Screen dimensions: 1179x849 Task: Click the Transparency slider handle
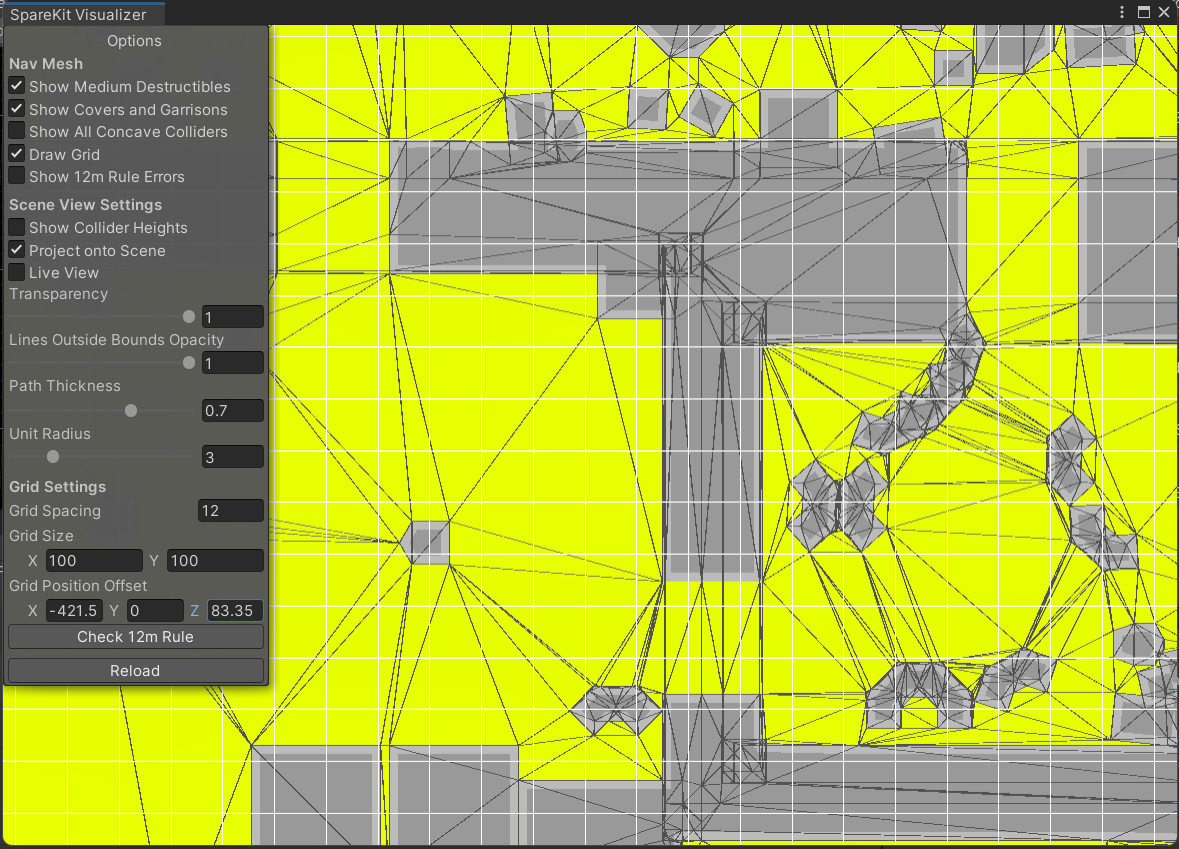point(189,317)
